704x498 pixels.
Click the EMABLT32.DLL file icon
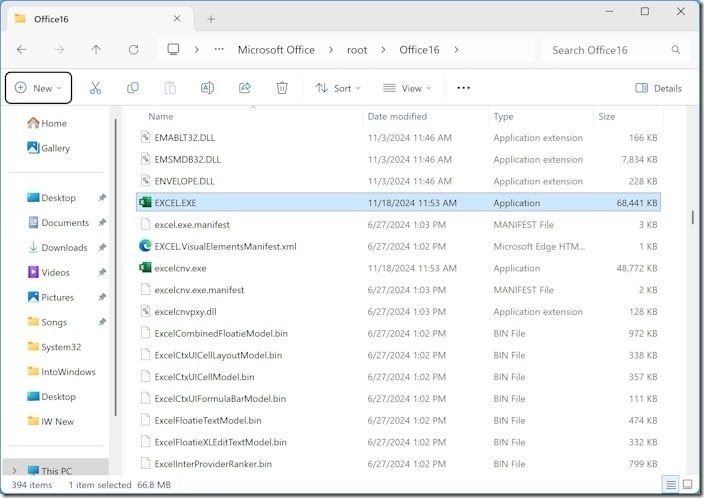(145, 137)
